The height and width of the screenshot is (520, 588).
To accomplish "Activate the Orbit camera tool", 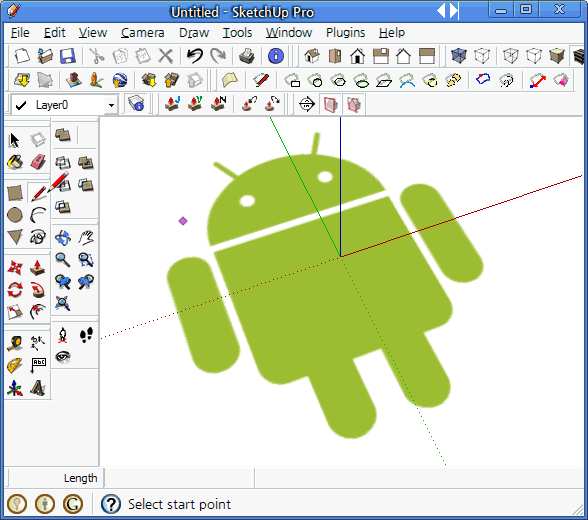I will (63, 237).
